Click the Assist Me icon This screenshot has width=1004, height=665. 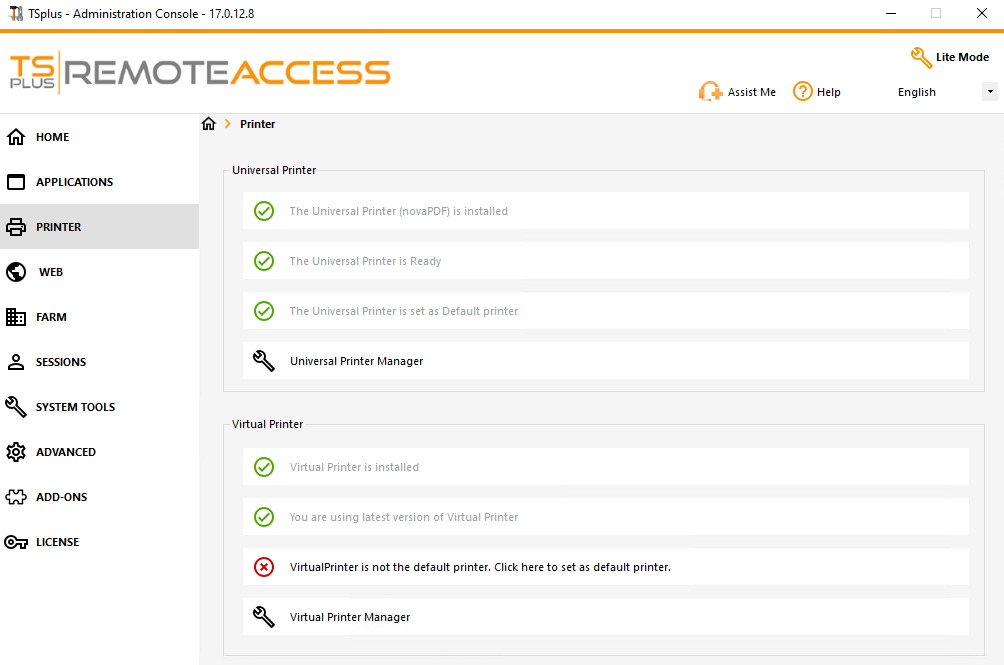(710, 91)
